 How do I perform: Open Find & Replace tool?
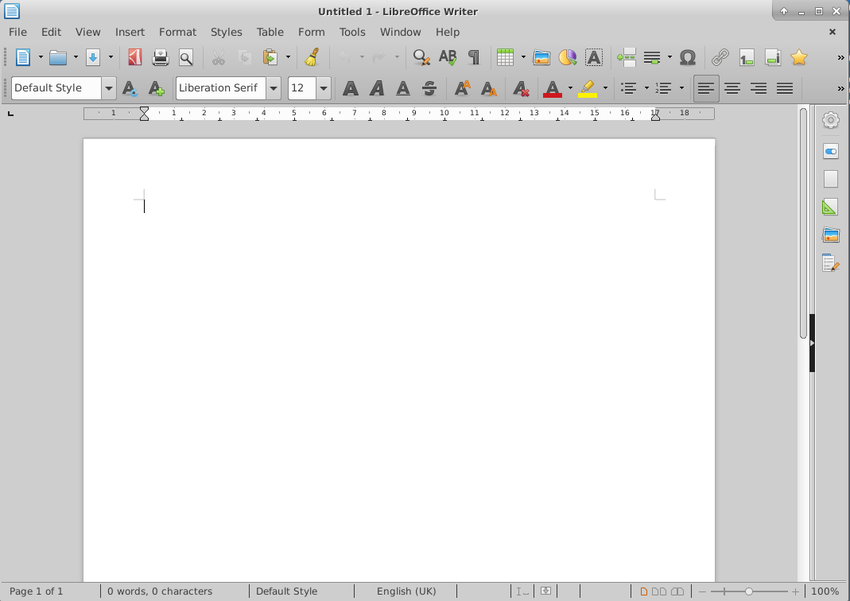pyautogui.click(x=421, y=57)
